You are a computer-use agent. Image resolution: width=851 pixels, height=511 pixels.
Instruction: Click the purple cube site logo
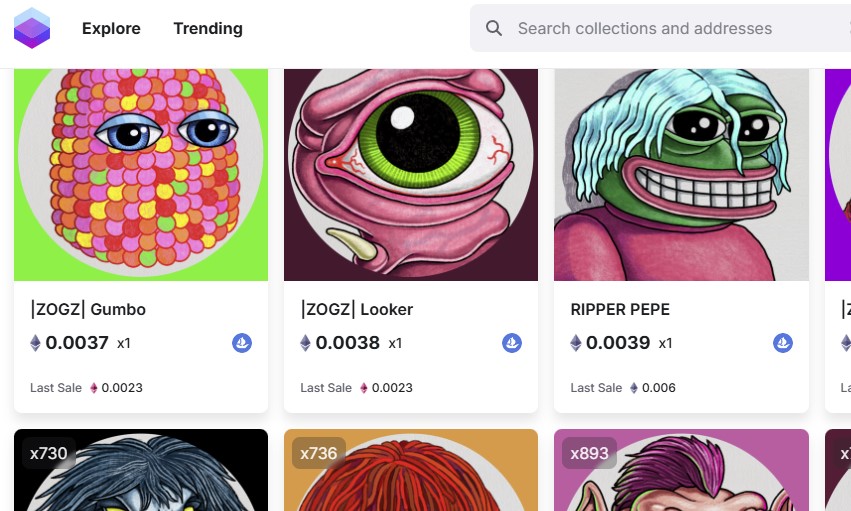pyautogui.click(x=32, y=28)
